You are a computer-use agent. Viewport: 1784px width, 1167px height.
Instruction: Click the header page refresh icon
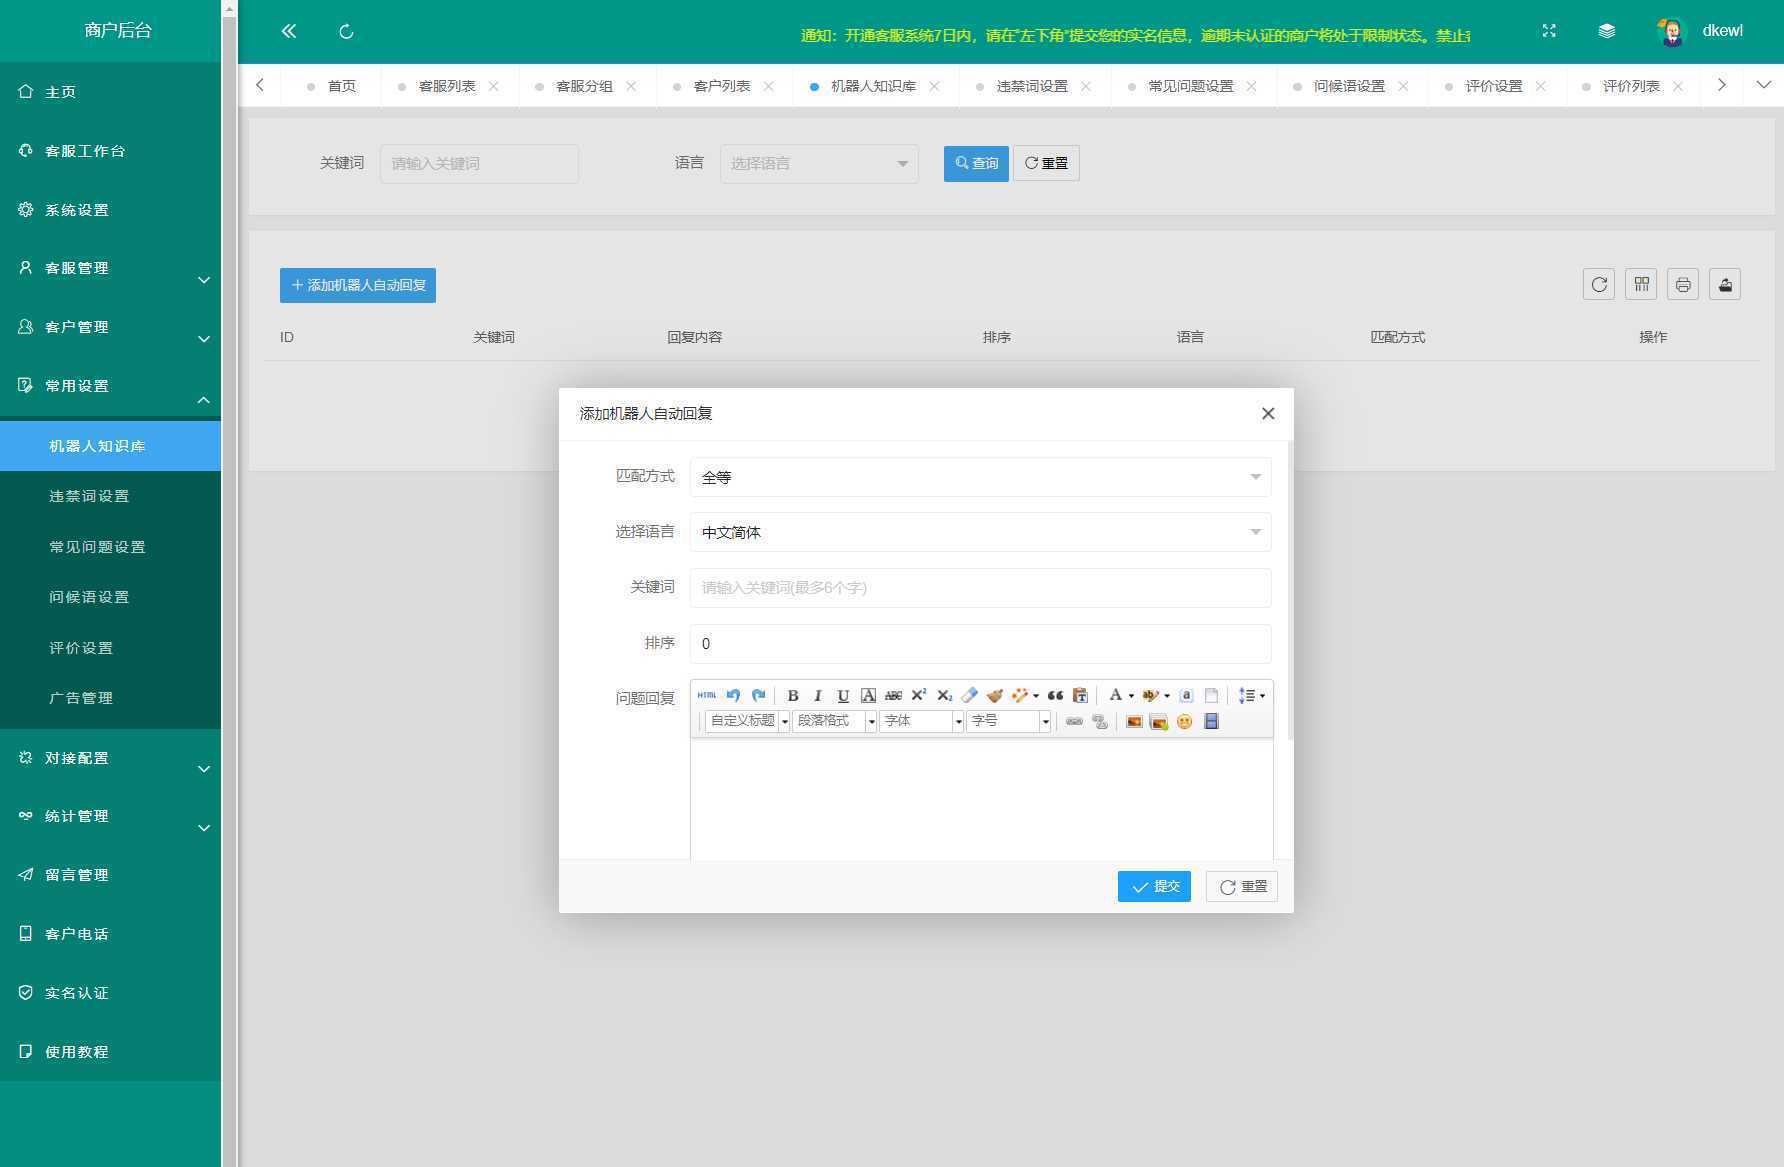click(x=346, y=31)
